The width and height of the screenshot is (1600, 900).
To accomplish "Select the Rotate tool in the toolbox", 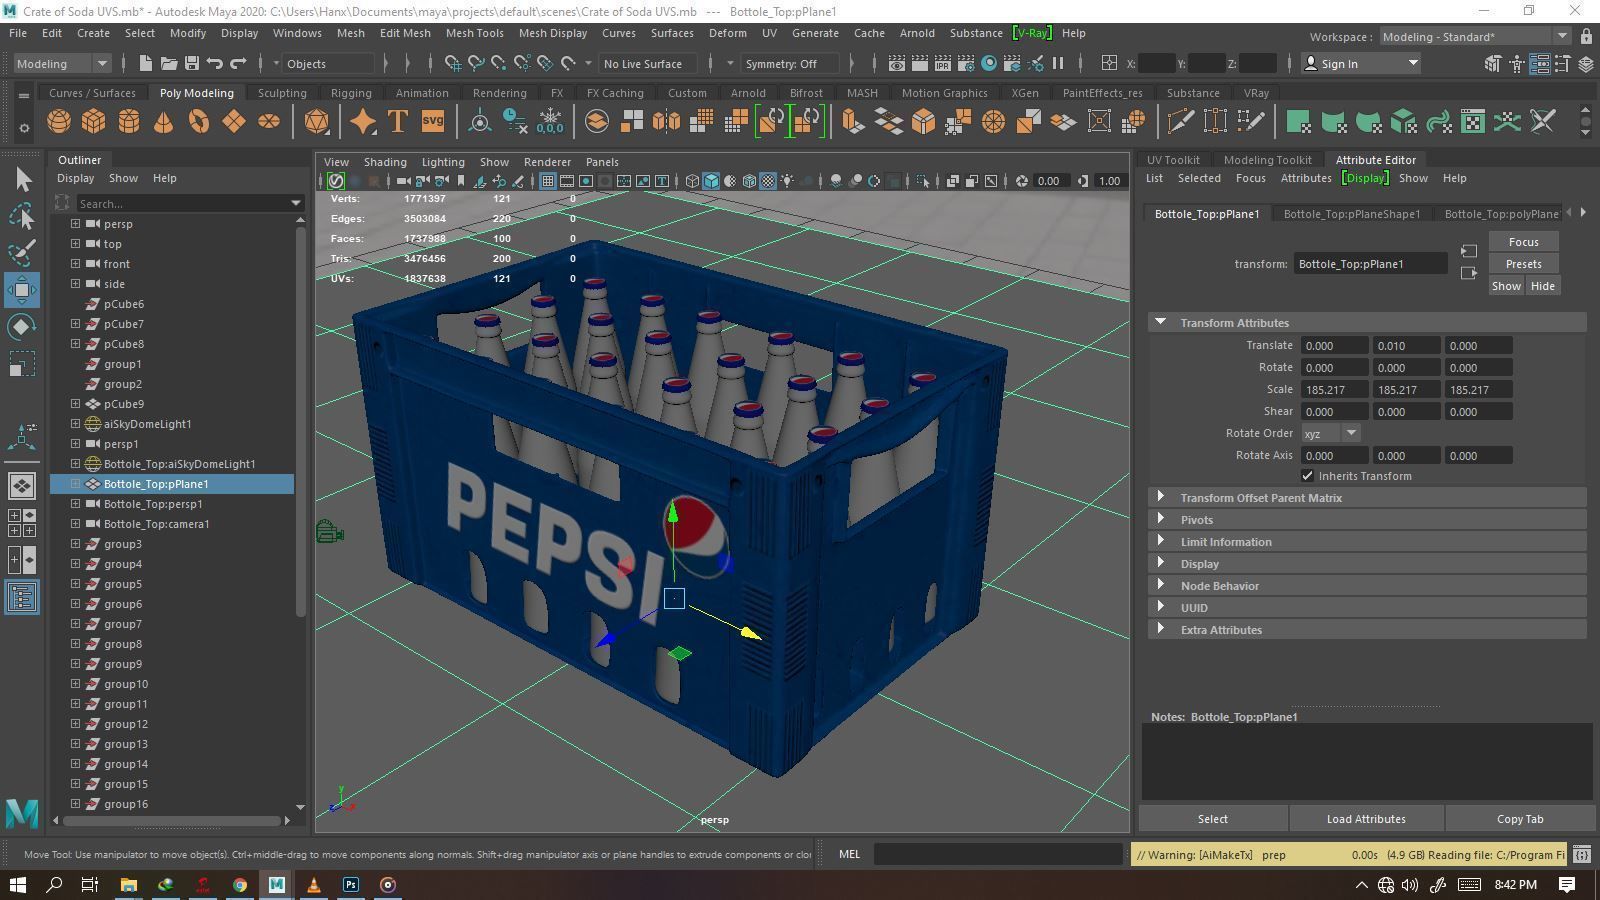I will pyautogui.click(x=22, y=327).
